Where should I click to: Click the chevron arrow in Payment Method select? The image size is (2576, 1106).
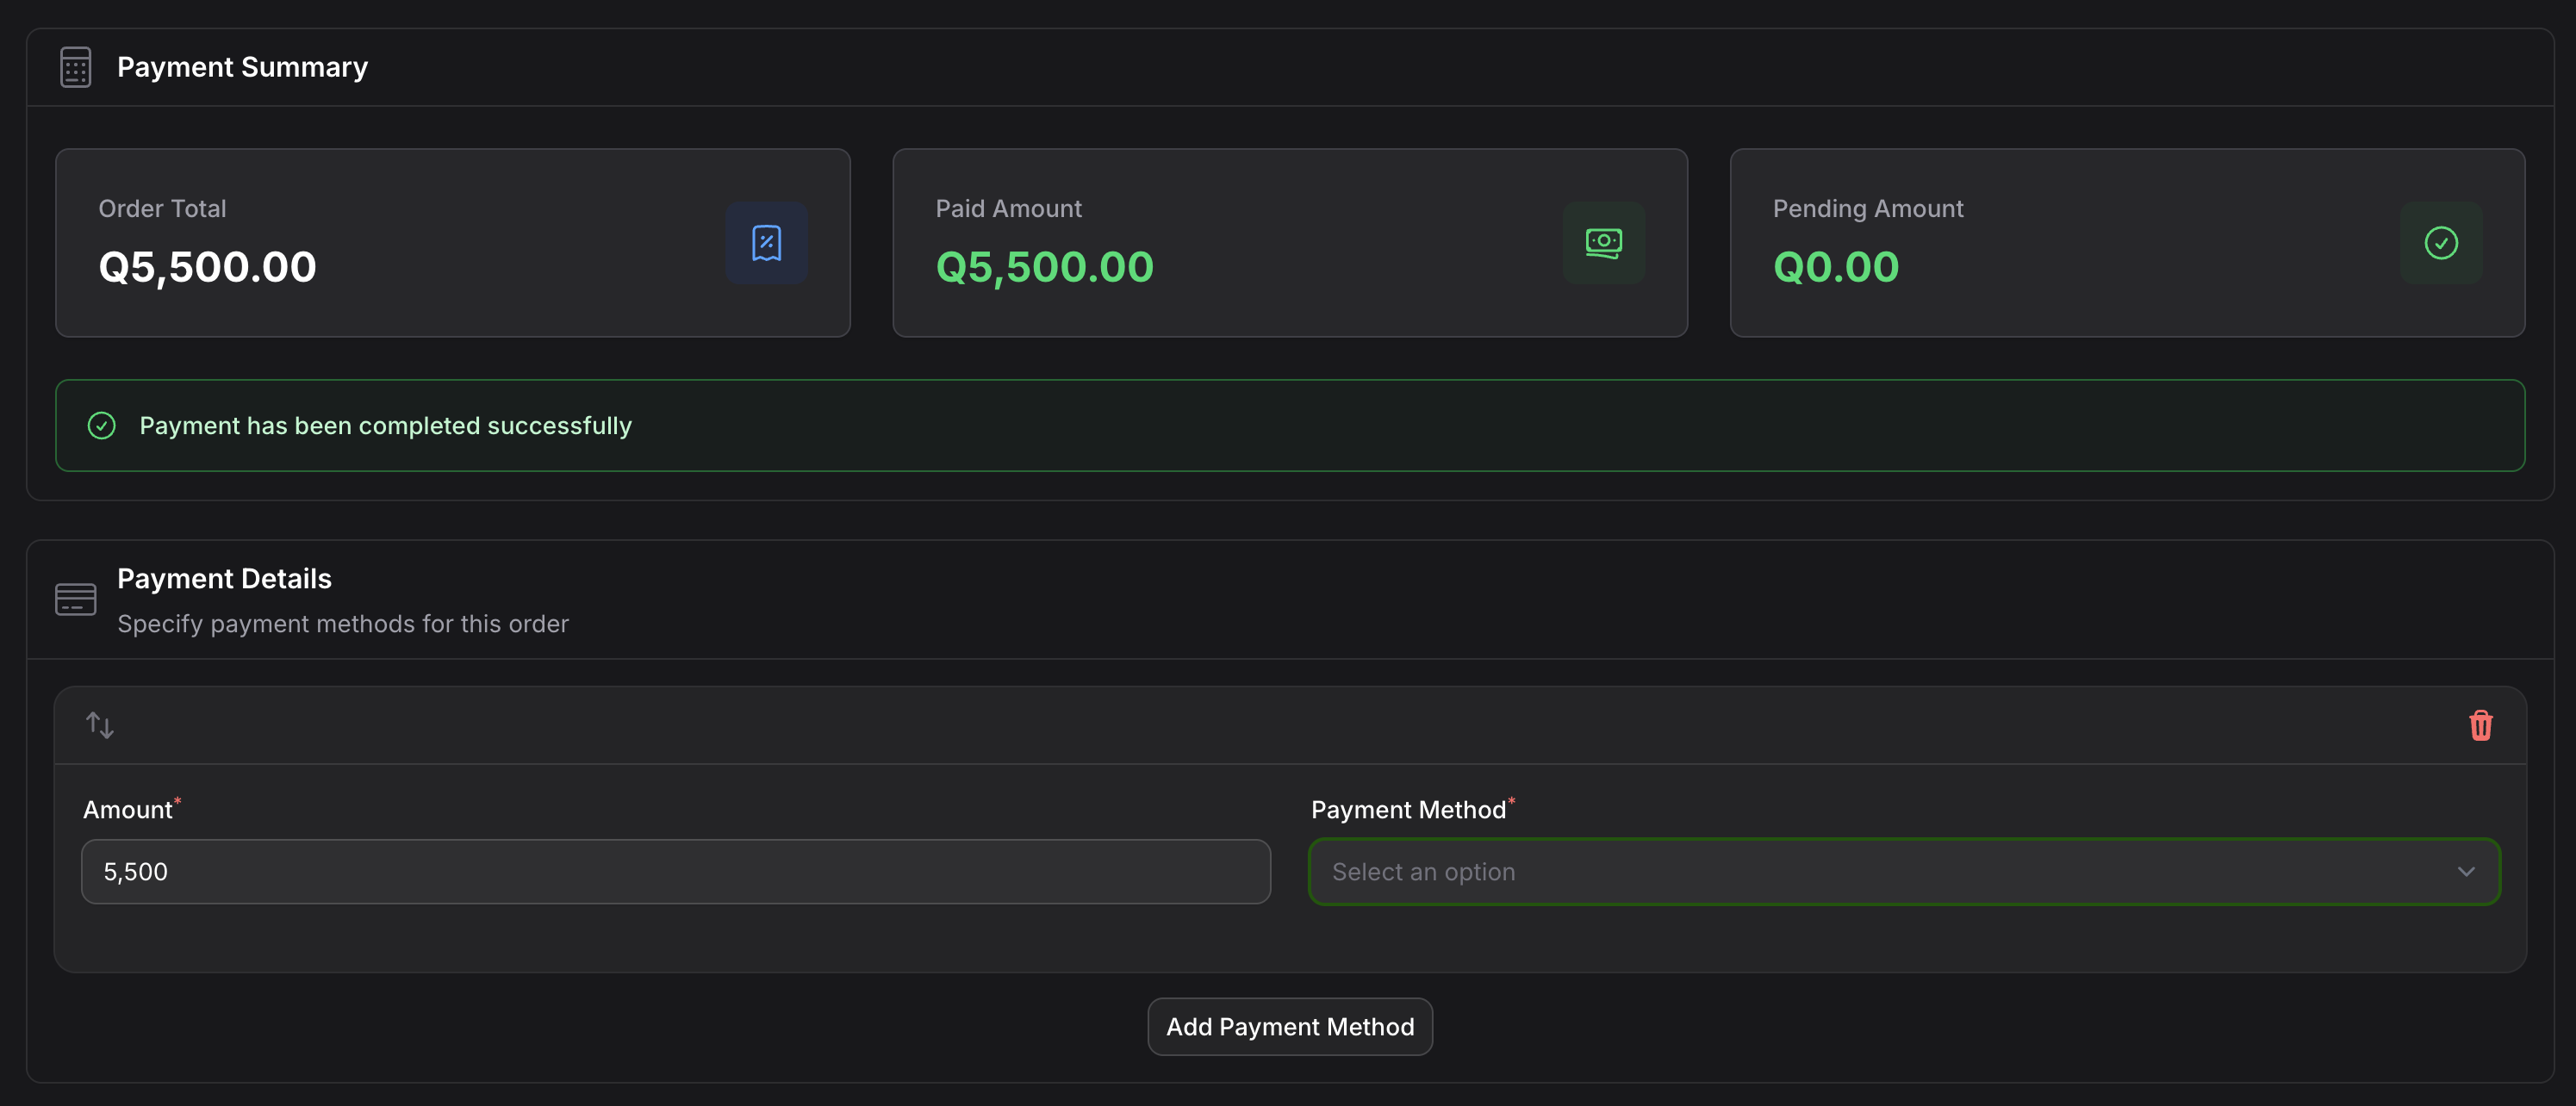pos(2466,872)
